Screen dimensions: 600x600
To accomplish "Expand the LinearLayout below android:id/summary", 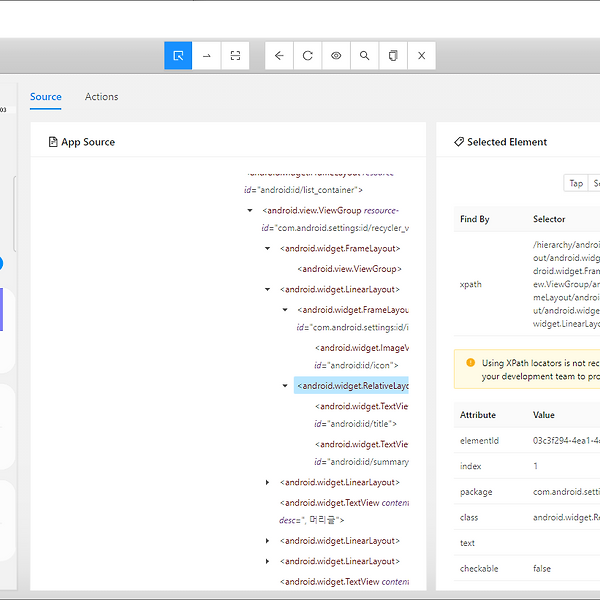I will click(267, 483).
